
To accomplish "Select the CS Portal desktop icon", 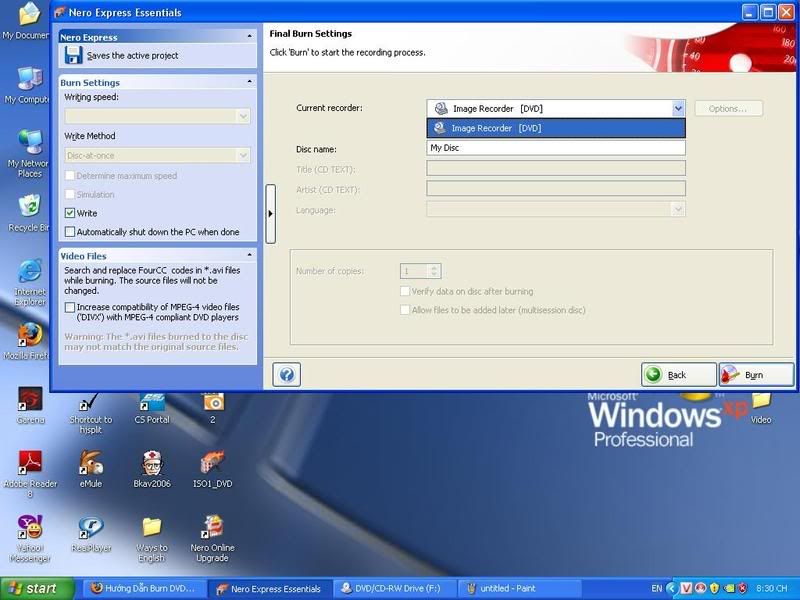I will (152, 409).
